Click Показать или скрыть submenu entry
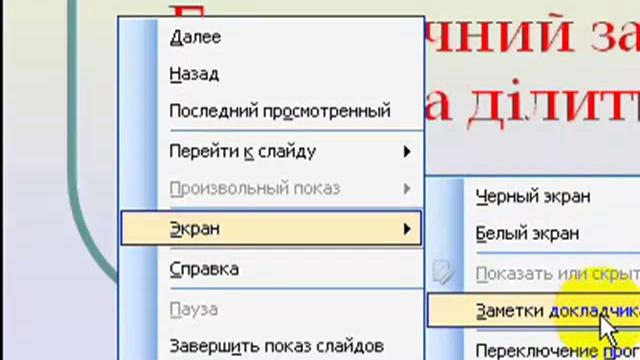 [533, 274]
